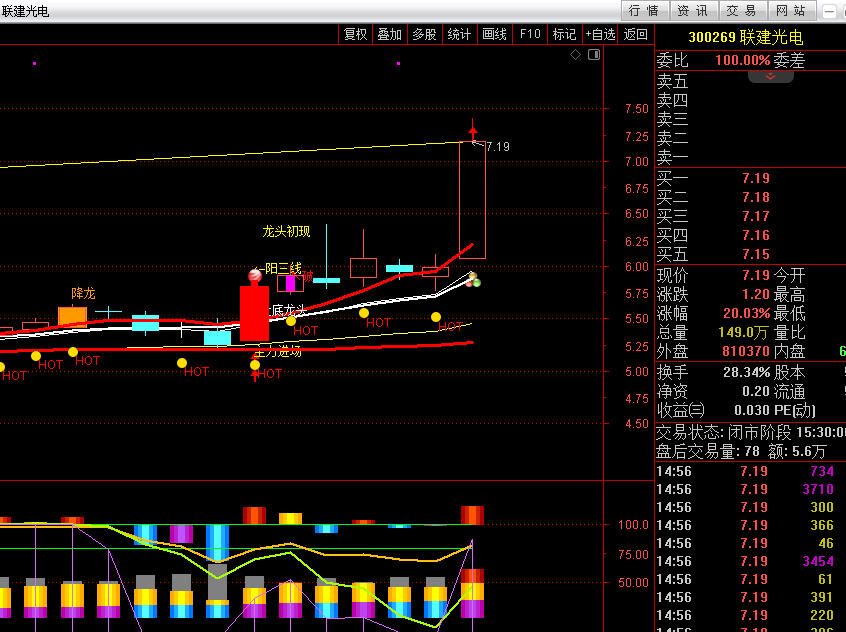Click the diamond icon above the chart

(575, 55)
